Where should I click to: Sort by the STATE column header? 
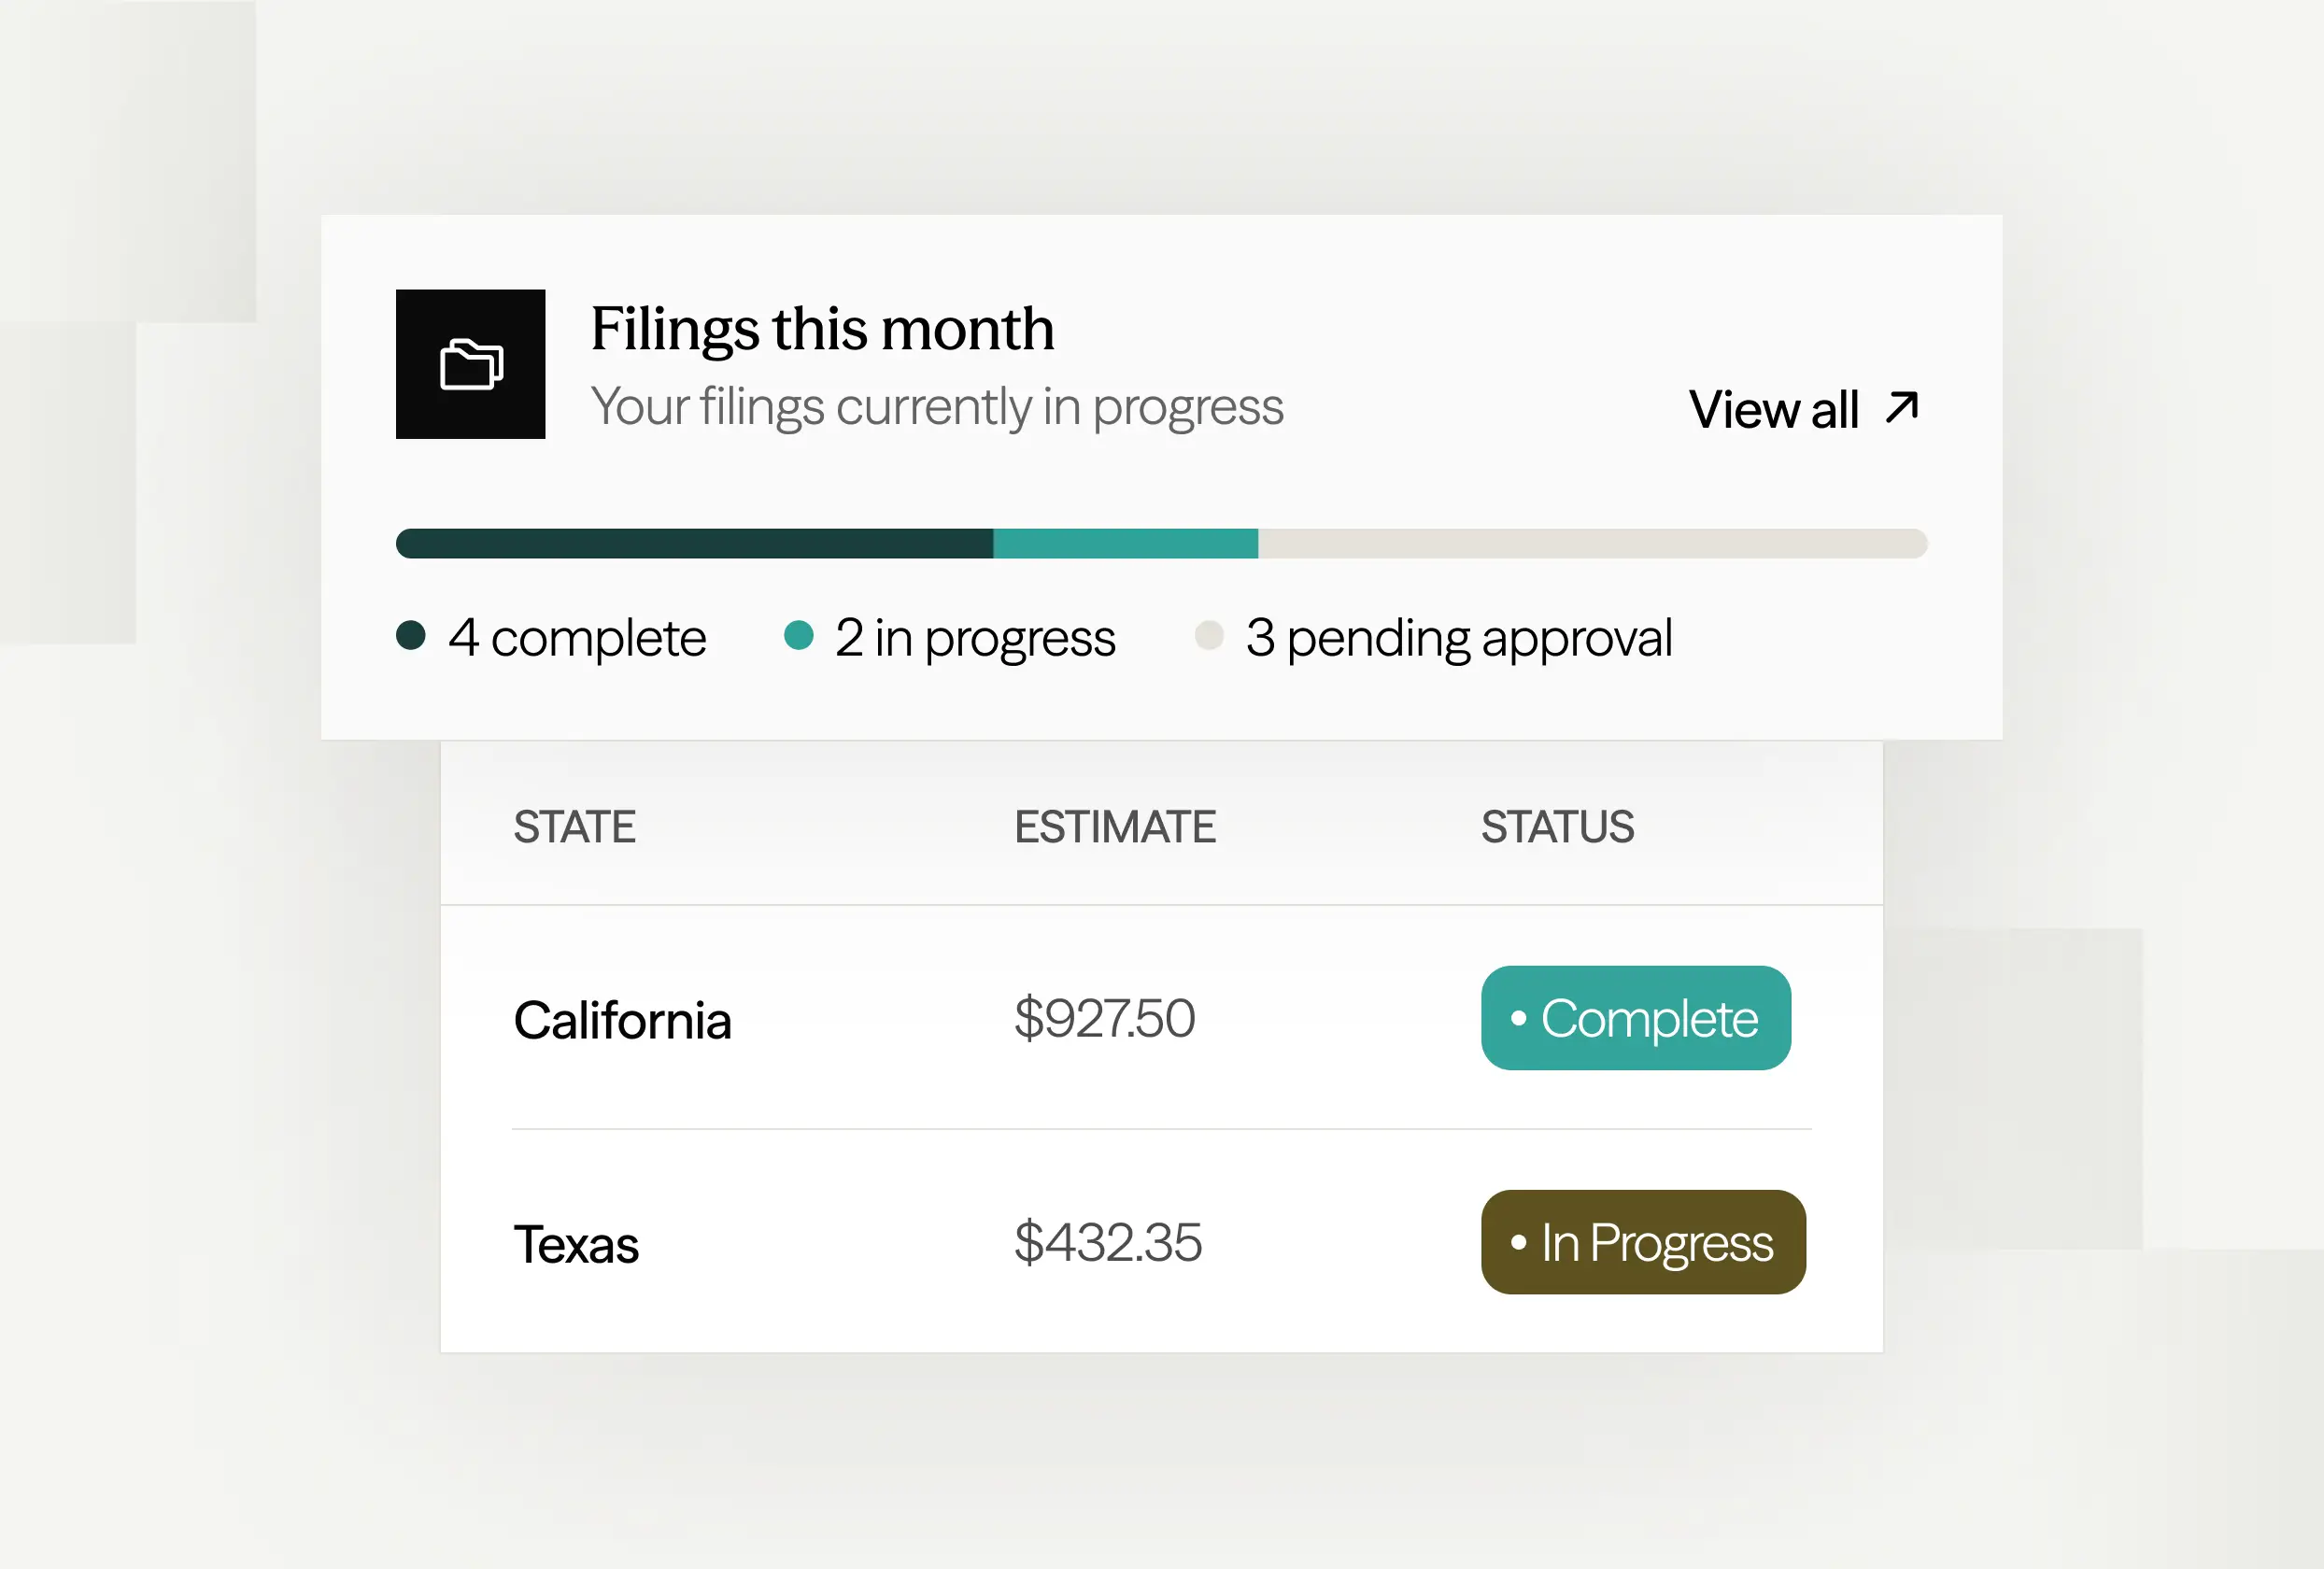(x=575, y=827)
